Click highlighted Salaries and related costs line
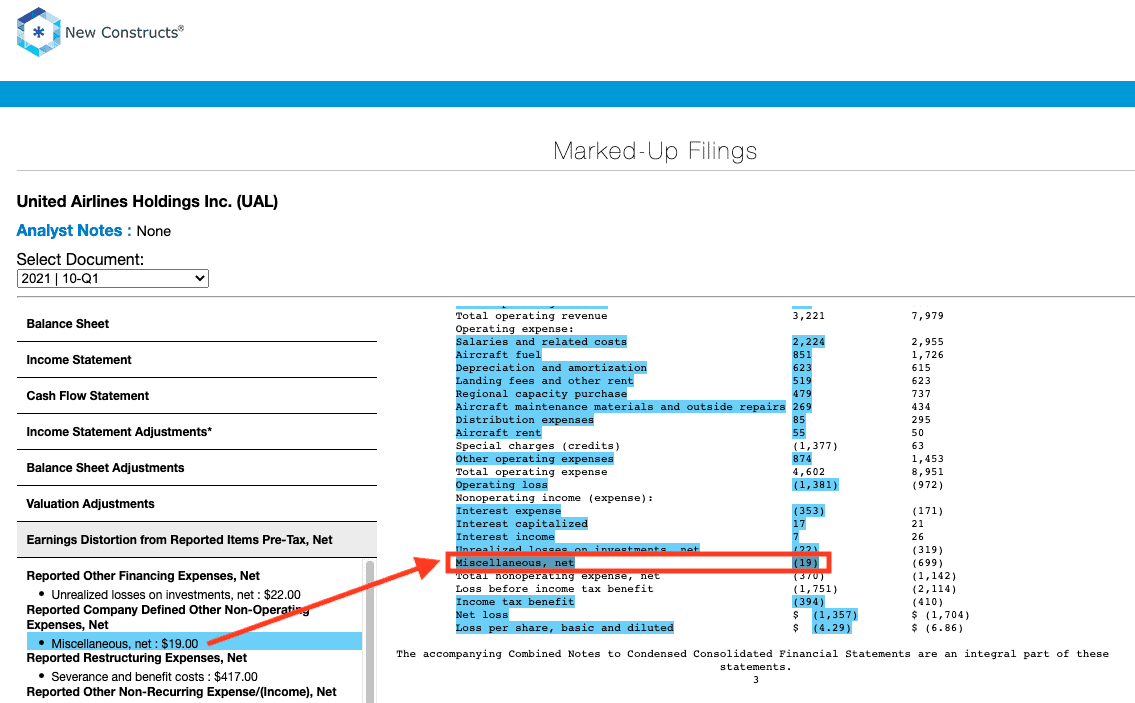This screenshot has width=1135, height=703. coord(541,342)
